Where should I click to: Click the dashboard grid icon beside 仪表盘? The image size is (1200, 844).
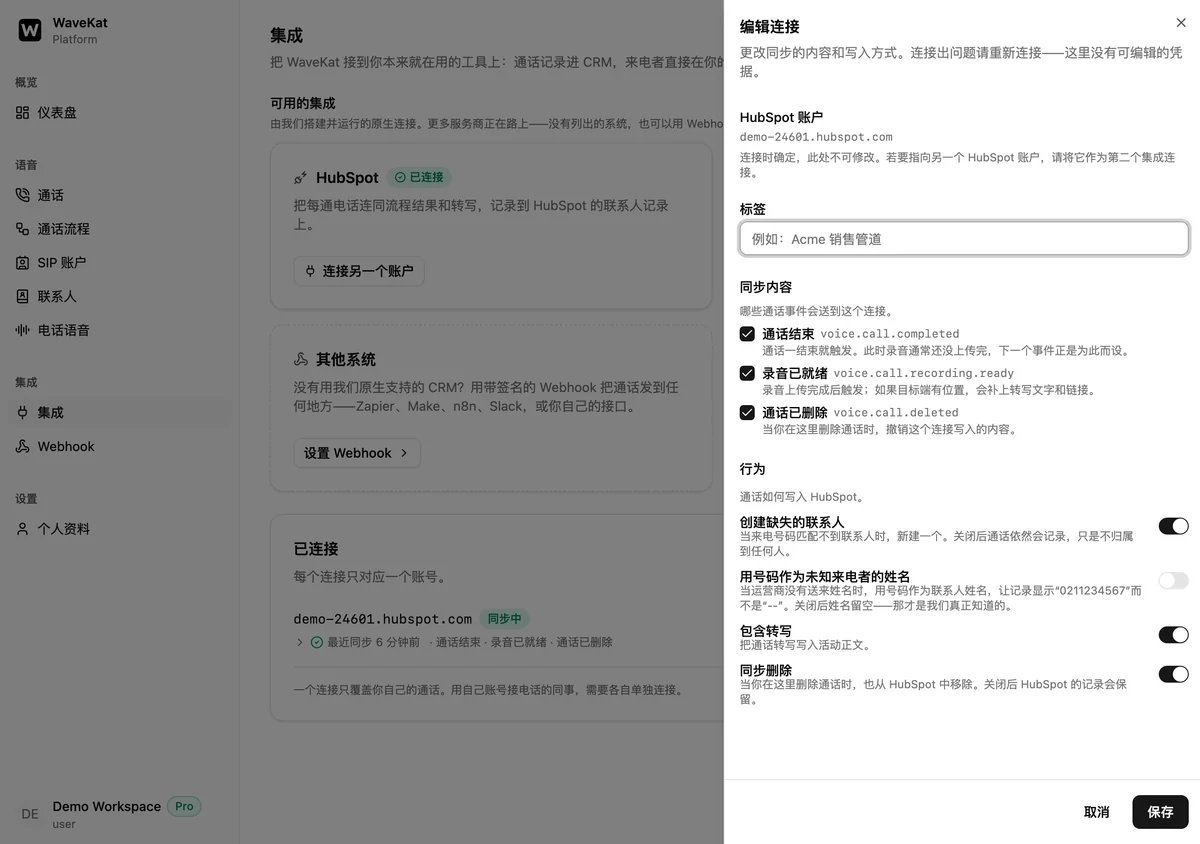click(23, 113)
